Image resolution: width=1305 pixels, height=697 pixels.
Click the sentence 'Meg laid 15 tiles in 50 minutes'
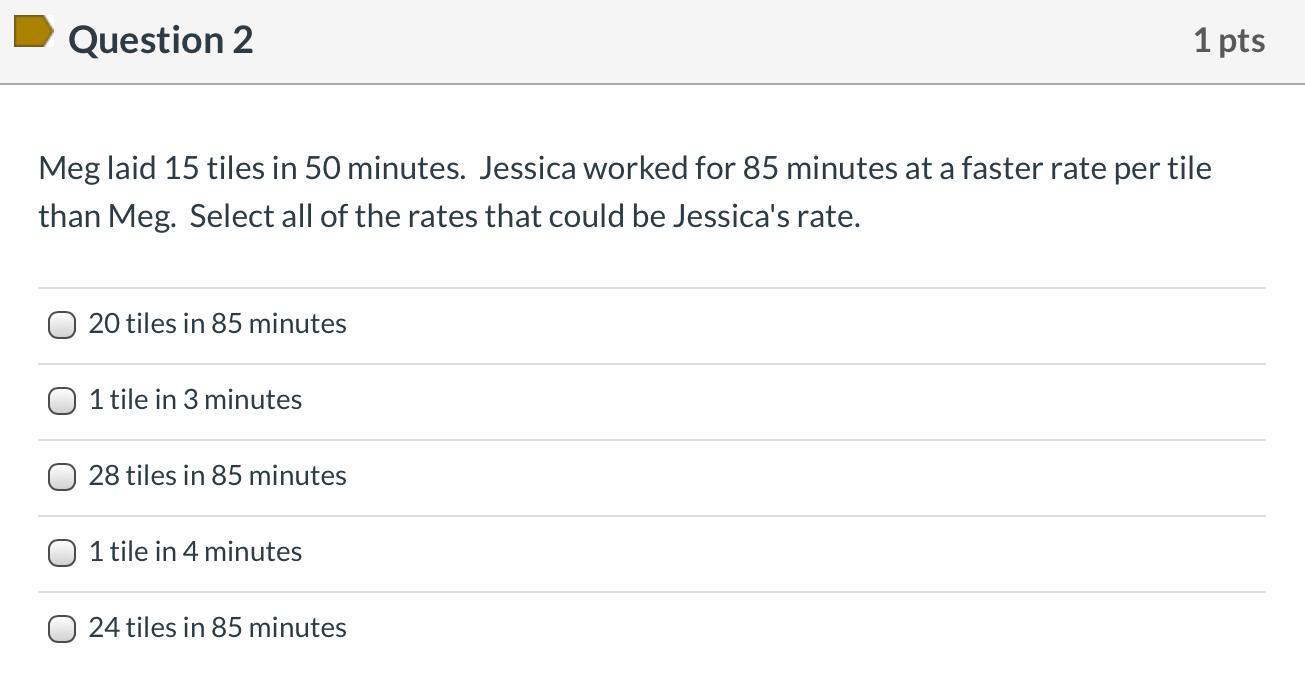pos(251,168)
